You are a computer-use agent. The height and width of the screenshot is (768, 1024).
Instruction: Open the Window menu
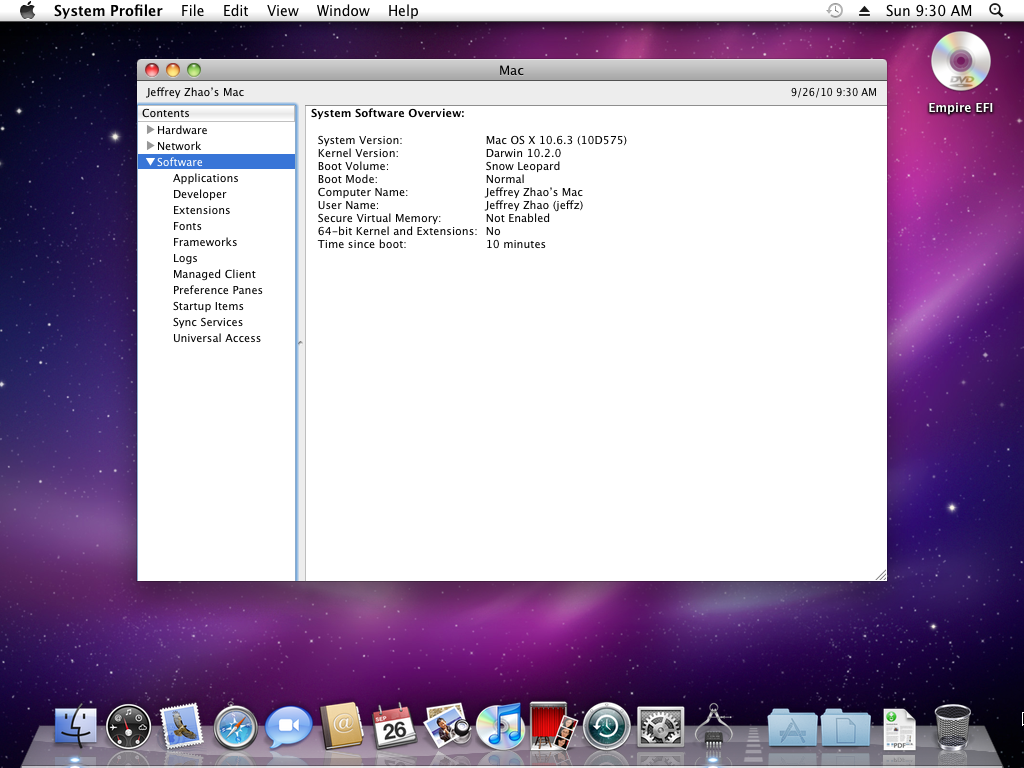(343, 10)
